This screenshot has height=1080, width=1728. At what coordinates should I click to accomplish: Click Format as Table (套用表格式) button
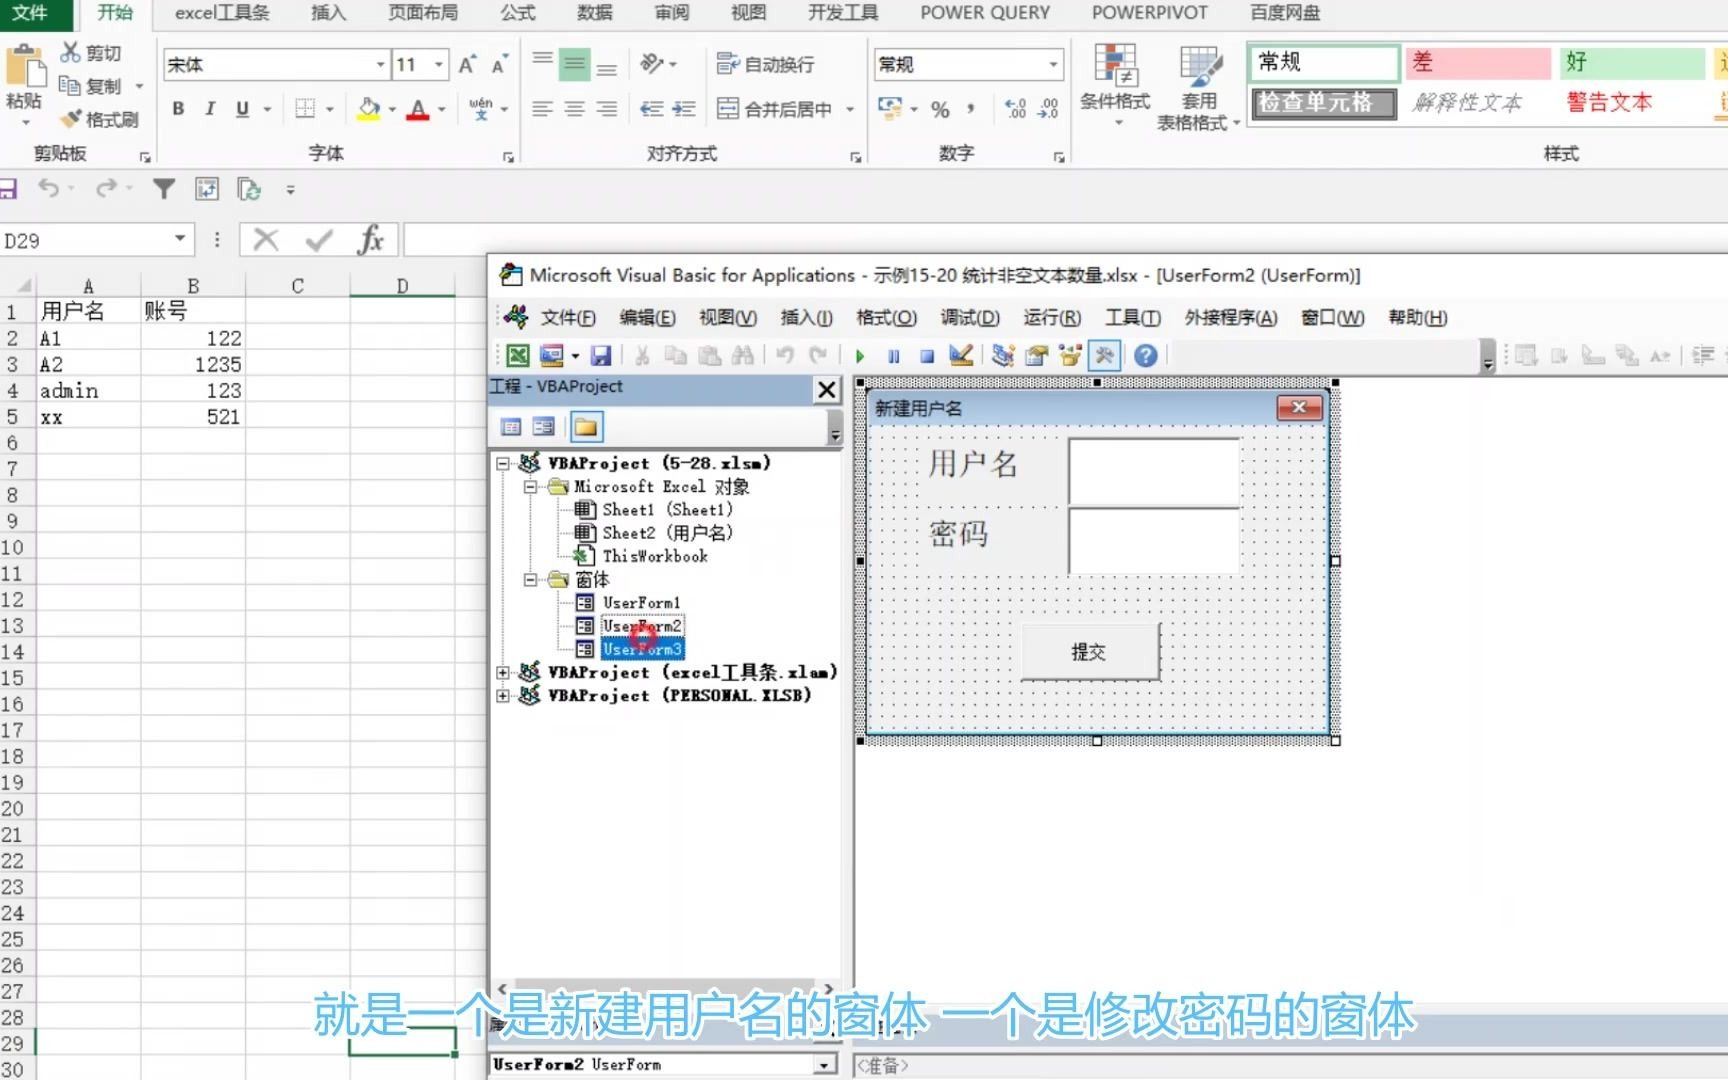[x=1198, y=88]
